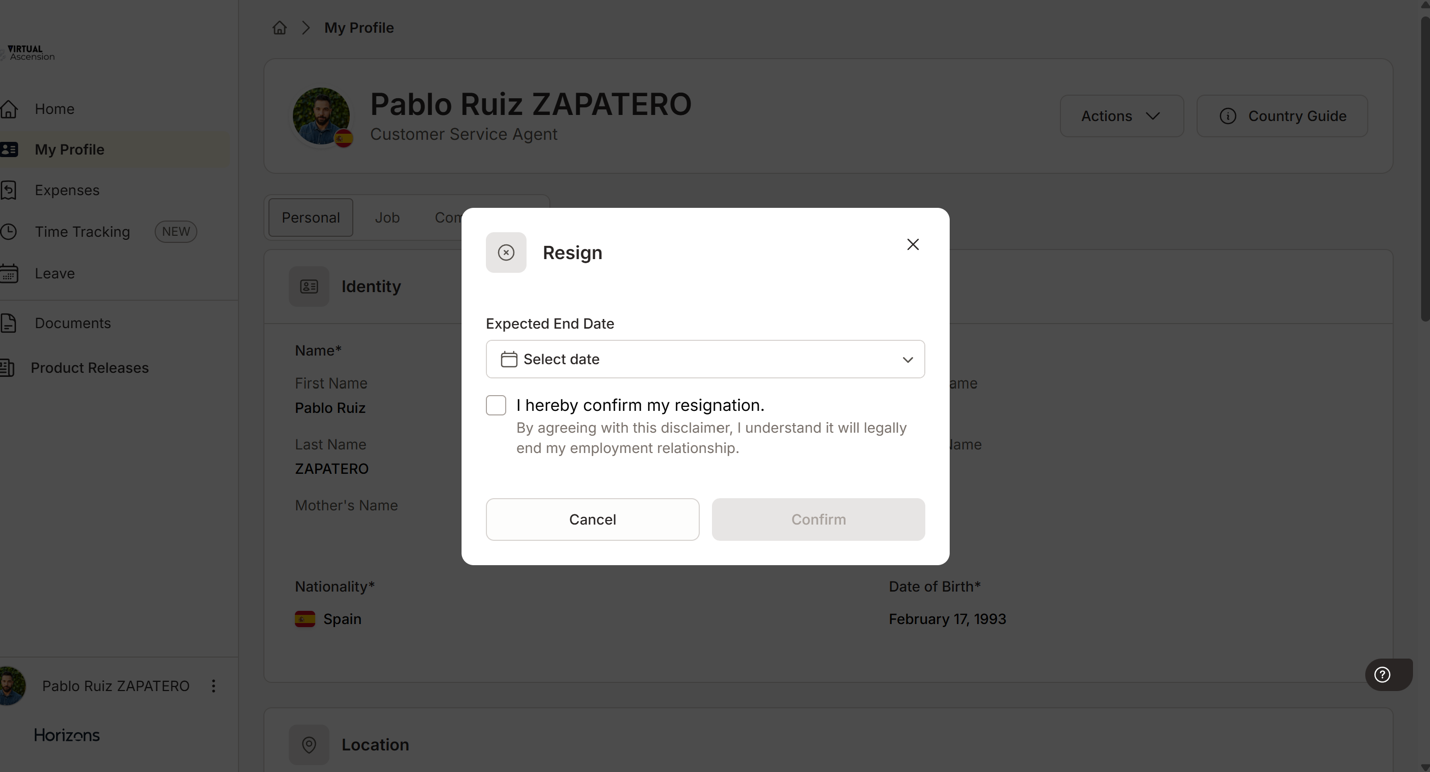Click the Confirm button
Image resolution: width=1430 pixels, height=772 pixels.
pos(818,520)
